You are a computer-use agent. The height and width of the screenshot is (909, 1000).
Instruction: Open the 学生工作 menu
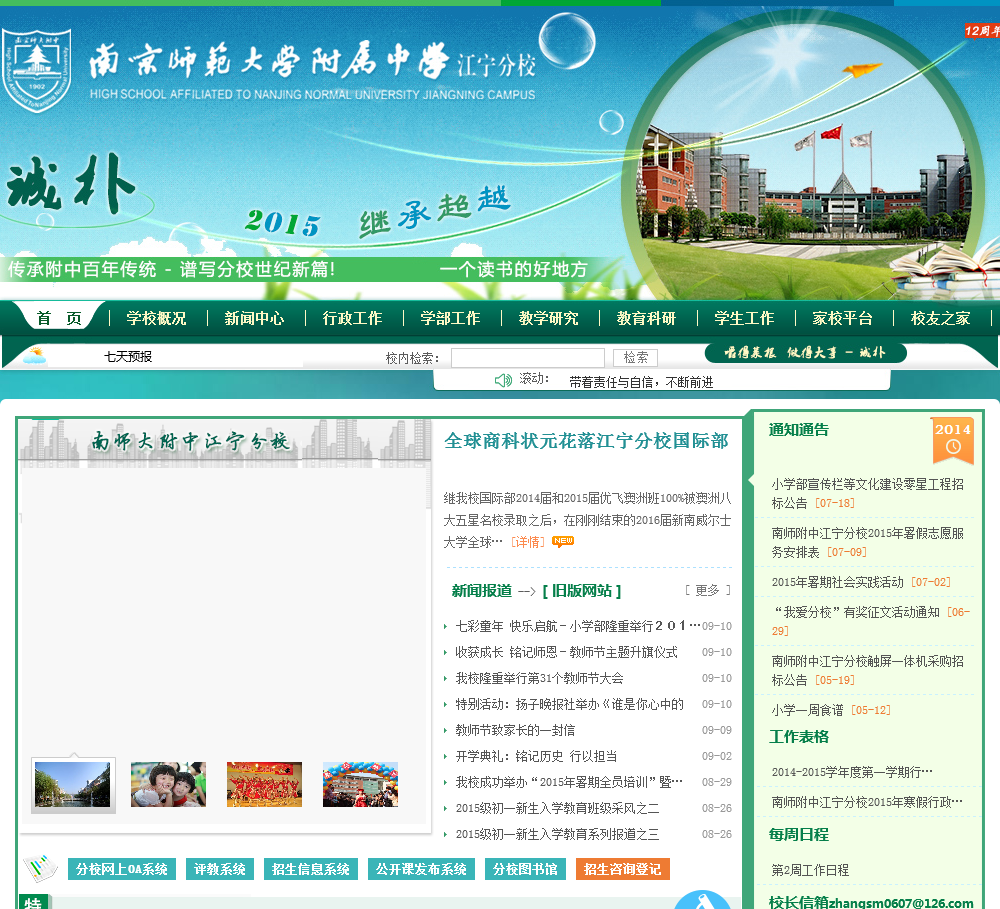[744, 318]
